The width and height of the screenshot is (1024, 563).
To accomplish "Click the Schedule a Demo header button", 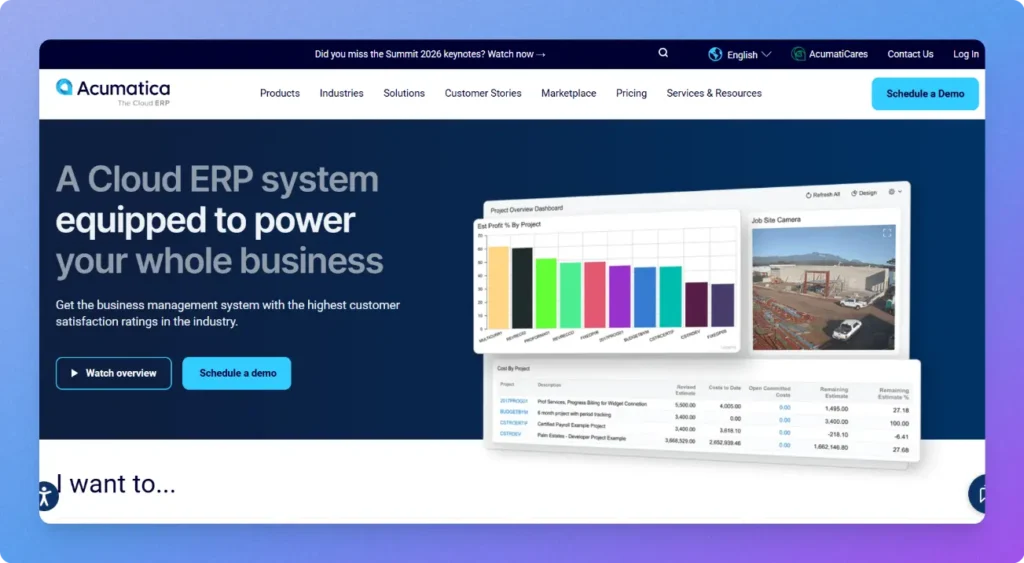I will coord(925,93).
